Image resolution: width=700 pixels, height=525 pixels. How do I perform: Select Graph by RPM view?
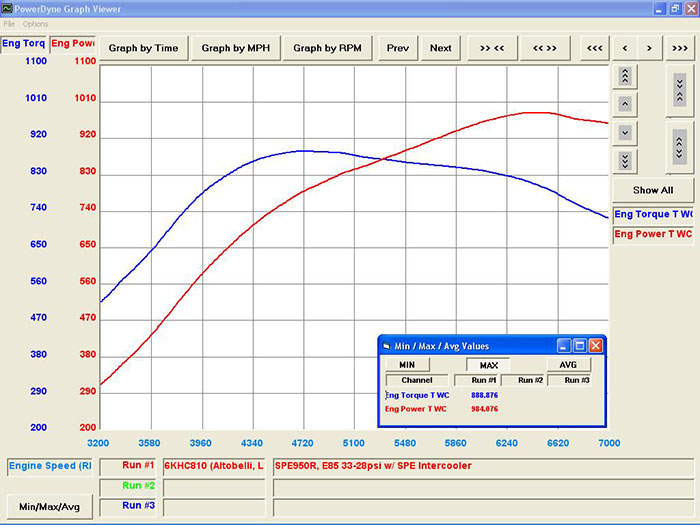click(327, 48)
